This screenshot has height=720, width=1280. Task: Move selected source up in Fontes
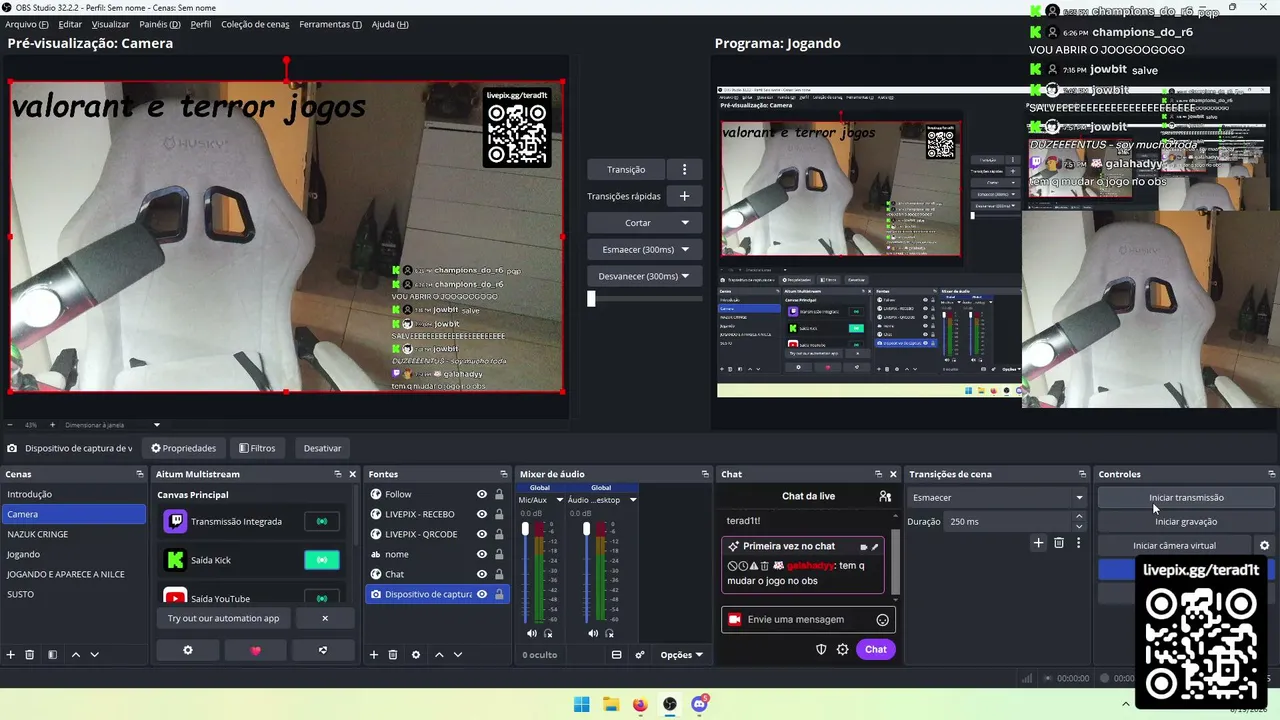click(x=439, y=654)
